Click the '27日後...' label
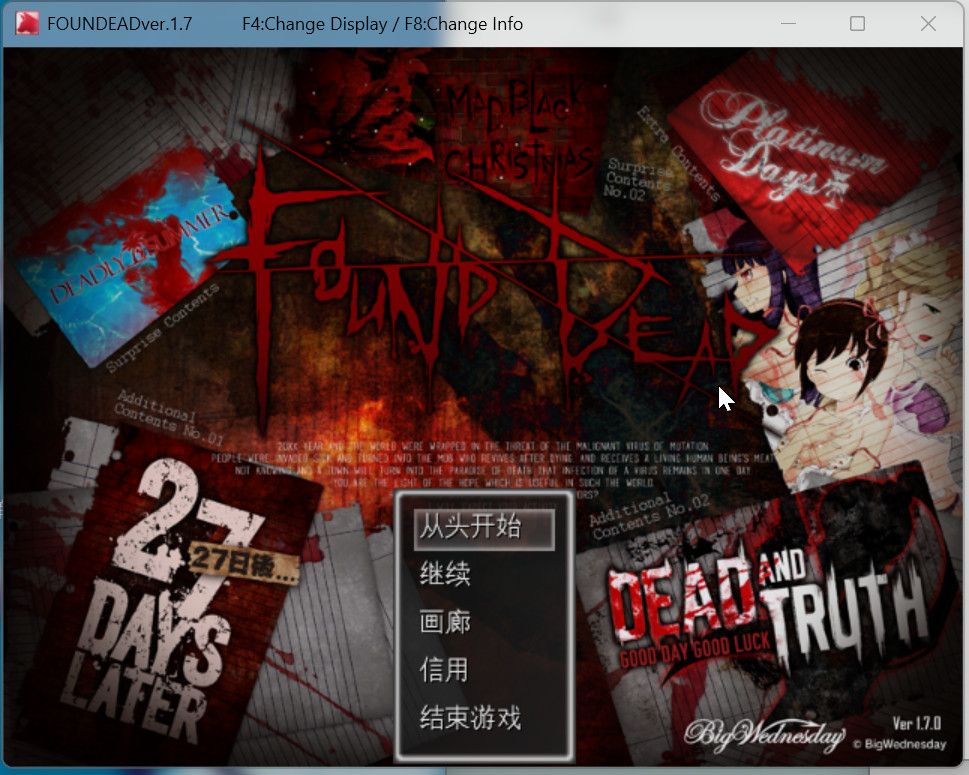 243,563
